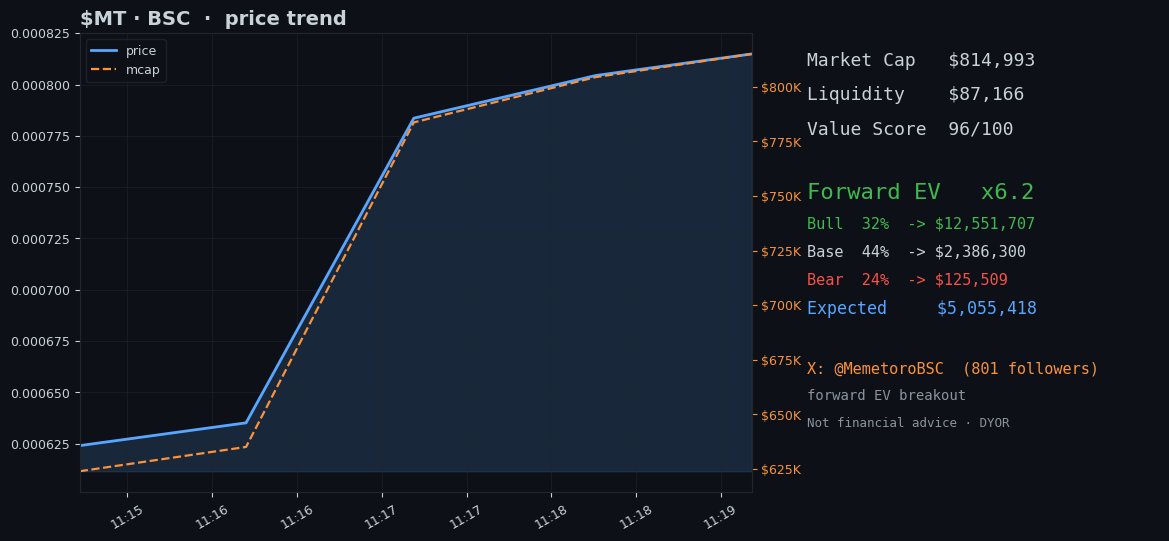
Task: Click the 11:15 time axis label
Action: click(x=125, y=517)
